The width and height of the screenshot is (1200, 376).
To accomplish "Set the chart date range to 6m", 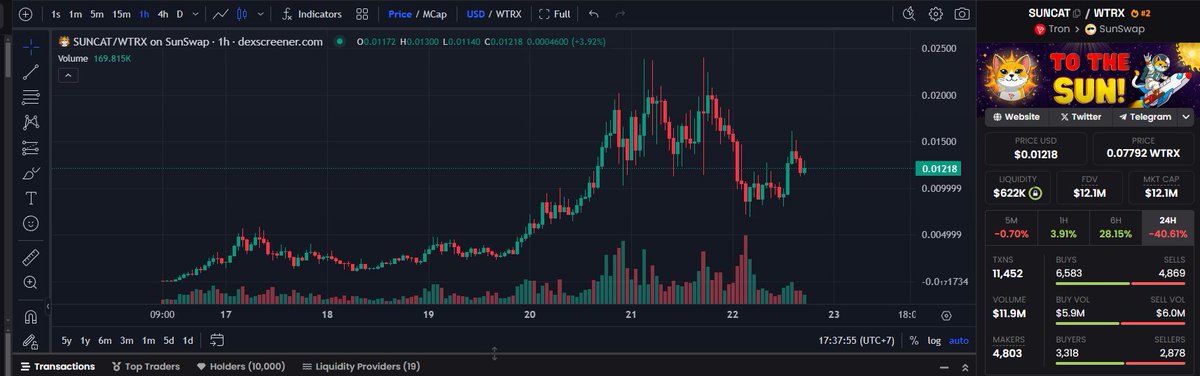I will [104, 341].
